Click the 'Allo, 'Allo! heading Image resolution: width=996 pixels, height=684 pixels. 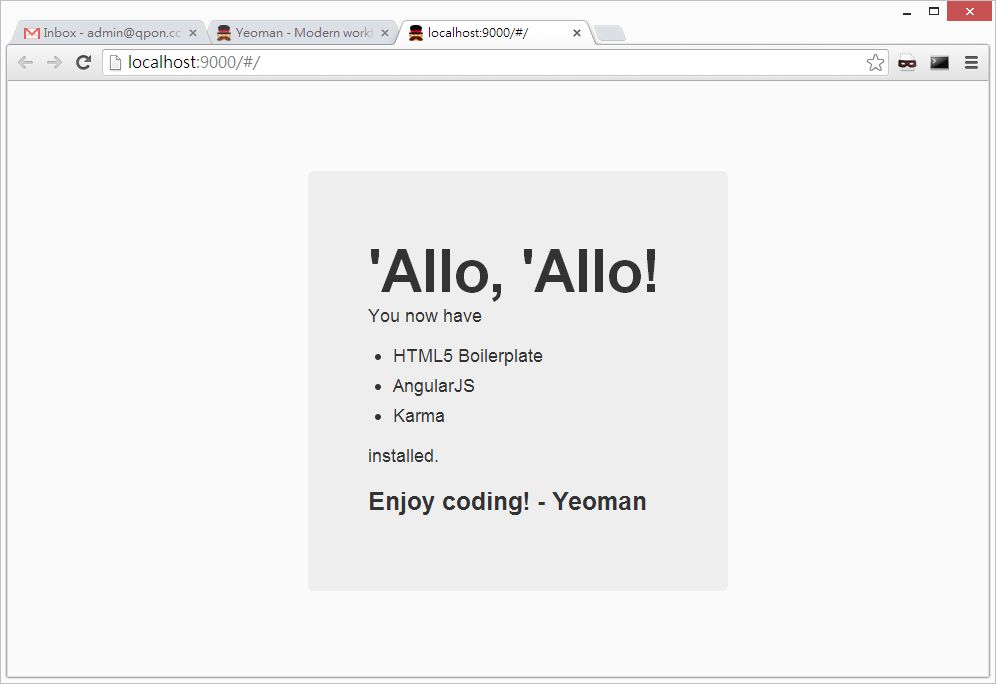[514, 271]
